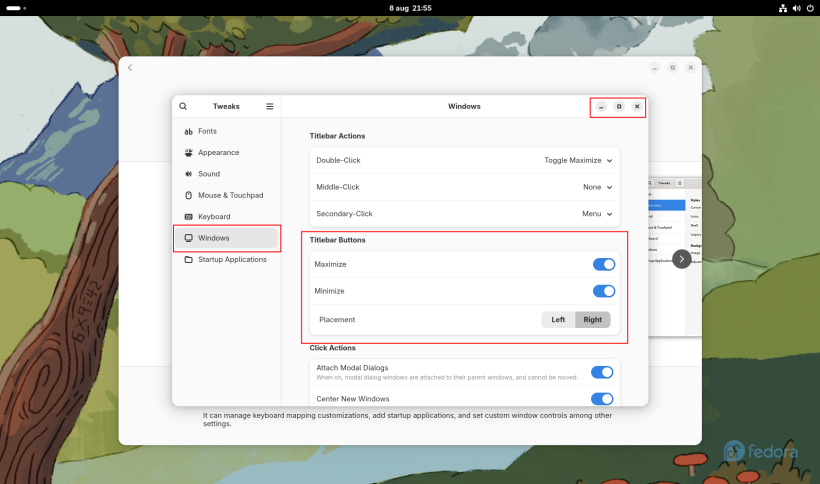This screenshot has width=820, height=484.
Task: Open search in Tweaks sidebar
Action: (x=183, y=106)
